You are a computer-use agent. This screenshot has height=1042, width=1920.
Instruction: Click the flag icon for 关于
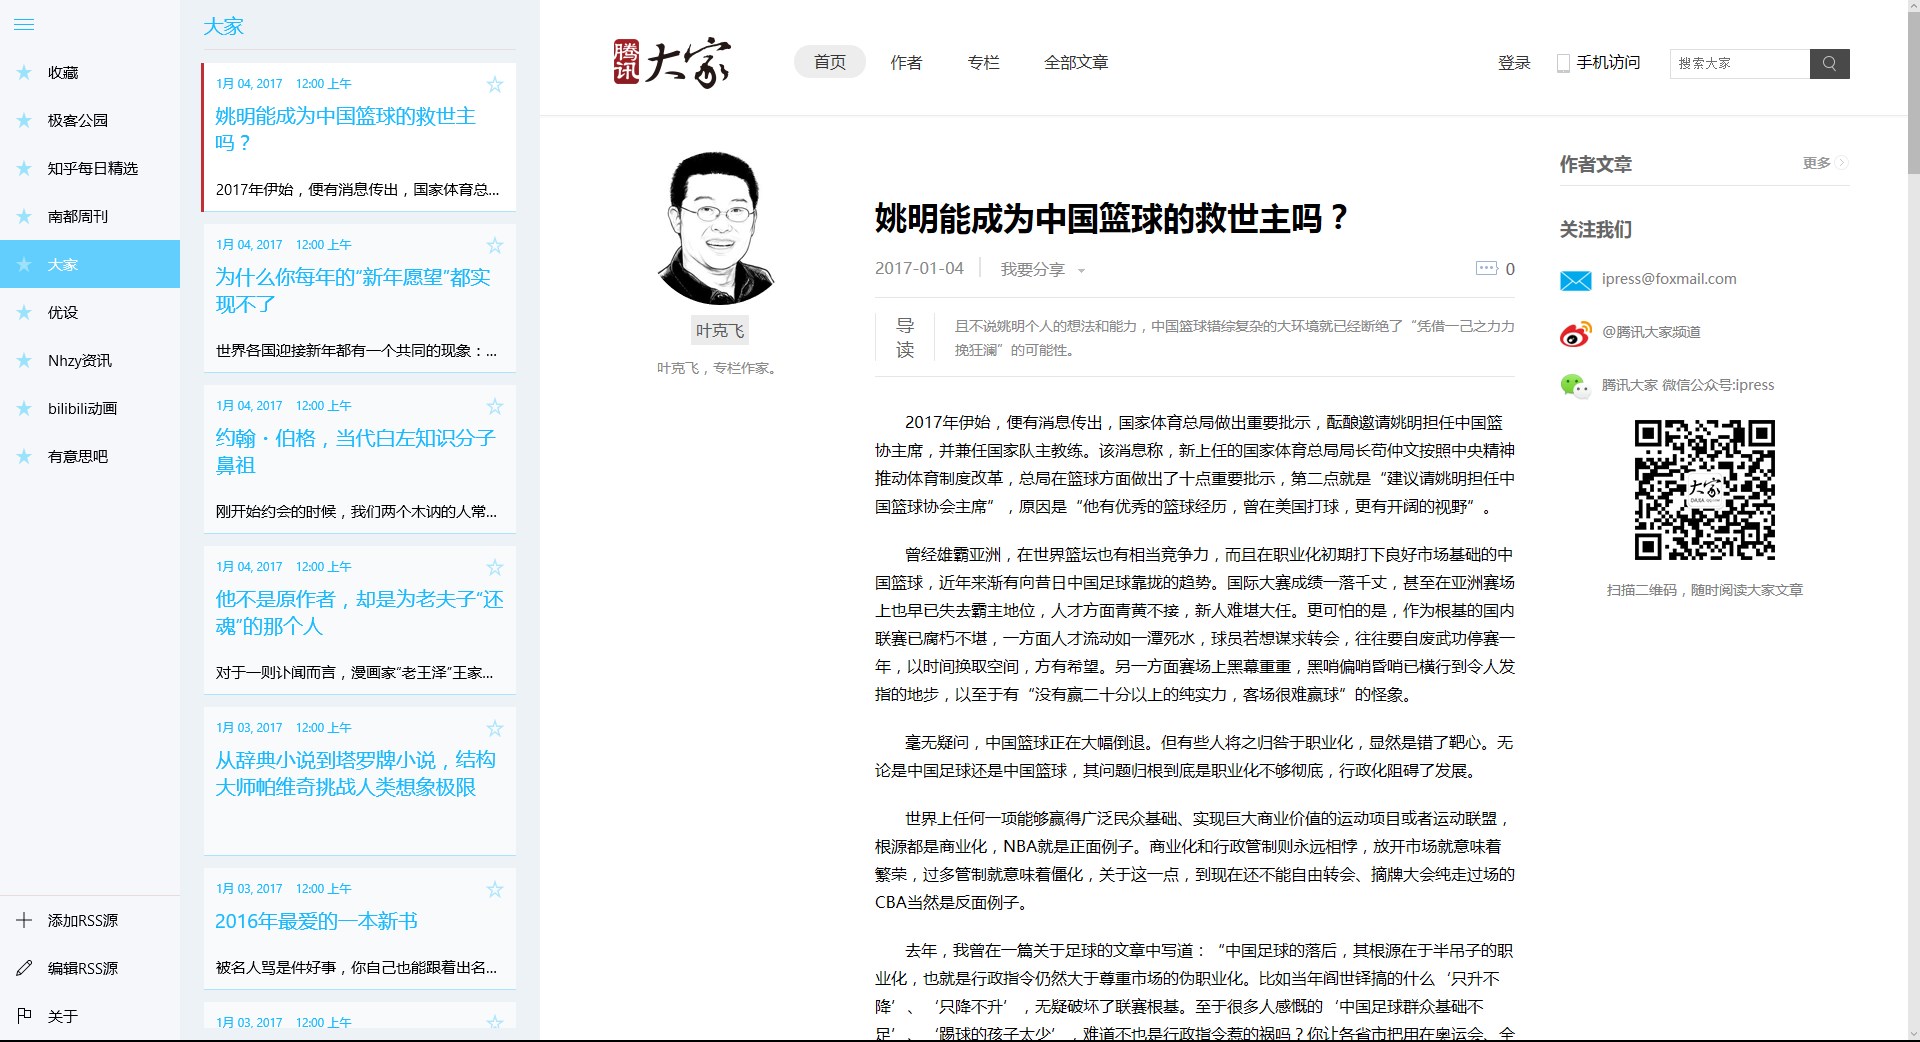click(x=24, y=1016)
